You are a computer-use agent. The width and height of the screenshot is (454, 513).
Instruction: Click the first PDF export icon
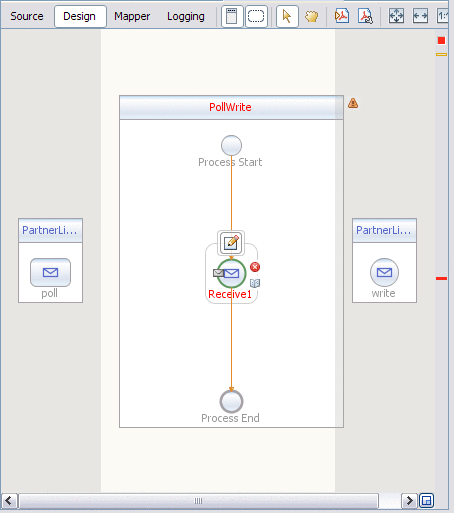tap(342, 16)
